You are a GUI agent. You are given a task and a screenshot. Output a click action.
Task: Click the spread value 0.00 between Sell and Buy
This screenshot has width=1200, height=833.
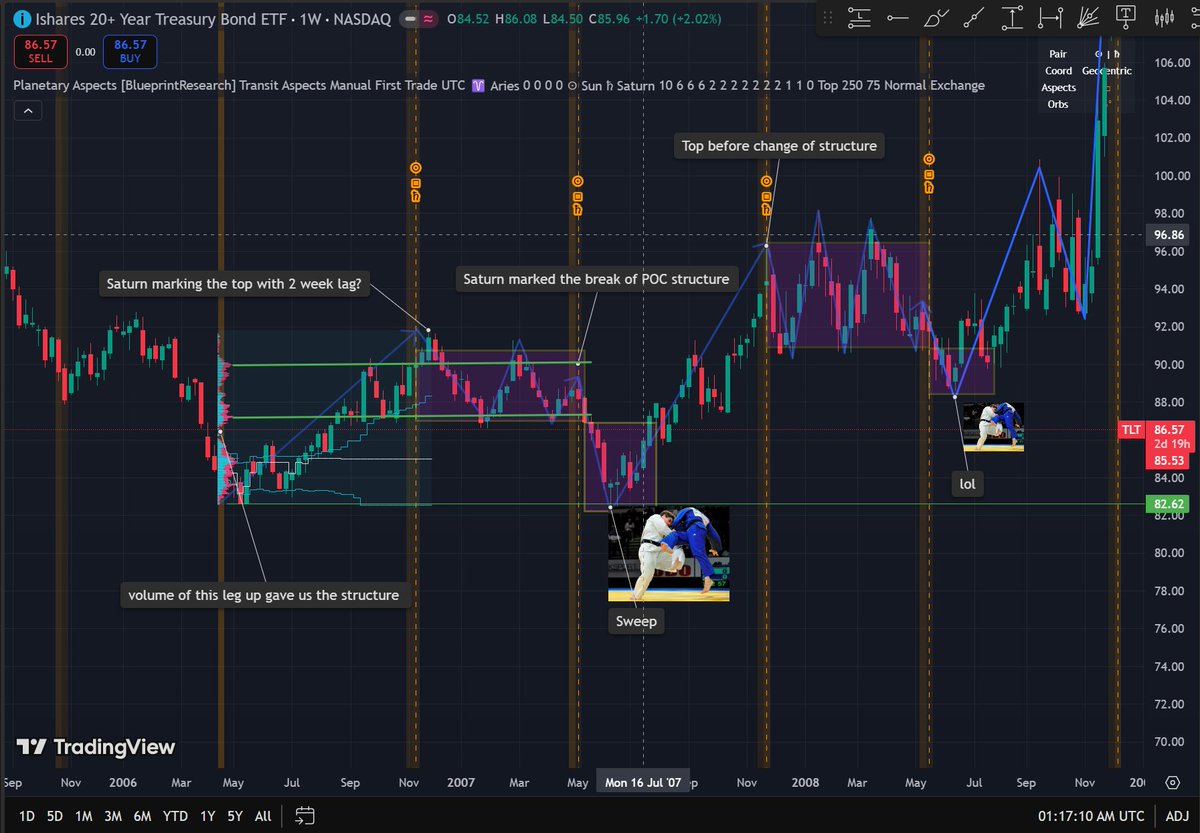pos(85,52)
